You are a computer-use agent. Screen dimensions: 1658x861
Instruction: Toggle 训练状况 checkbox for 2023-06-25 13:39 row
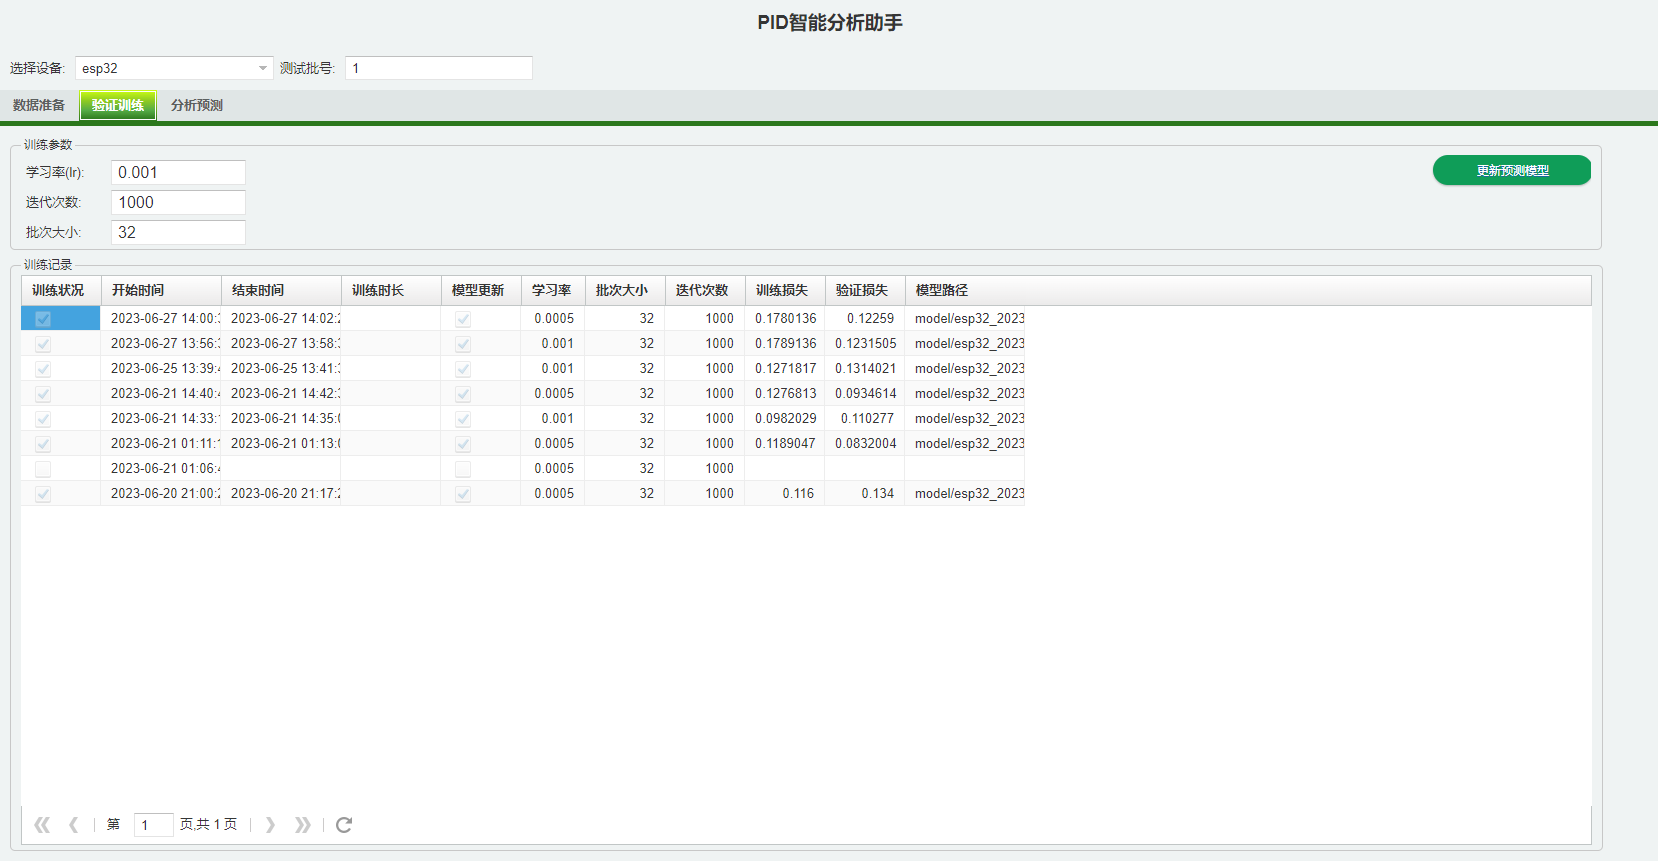coord(43,369)
